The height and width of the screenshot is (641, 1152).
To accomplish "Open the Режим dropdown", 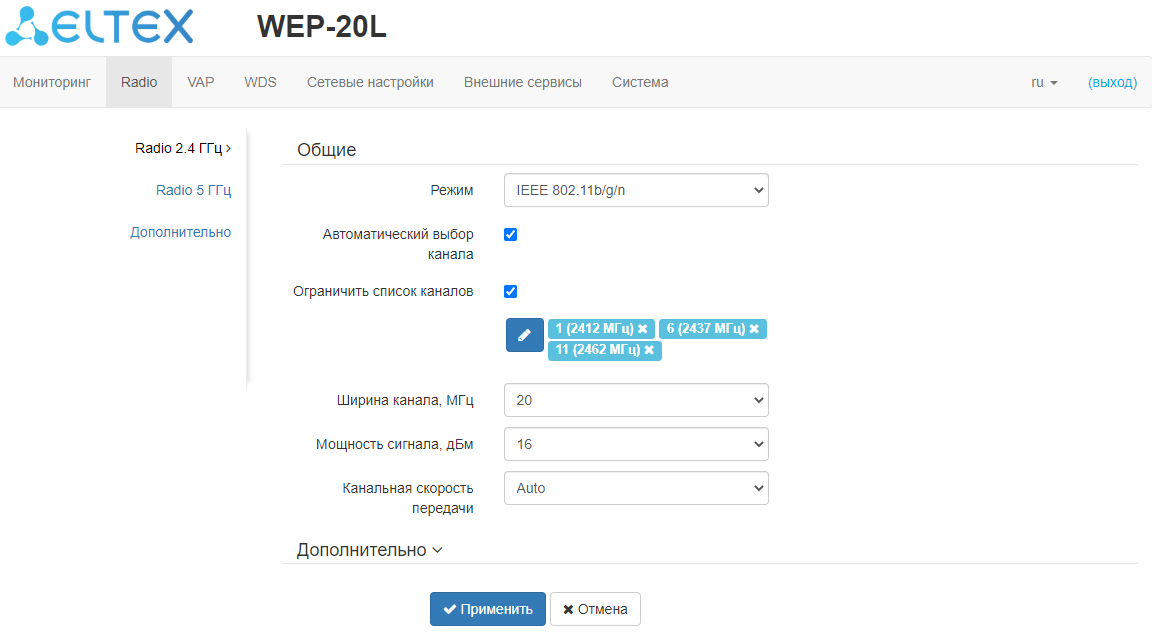I will point(636,190).
